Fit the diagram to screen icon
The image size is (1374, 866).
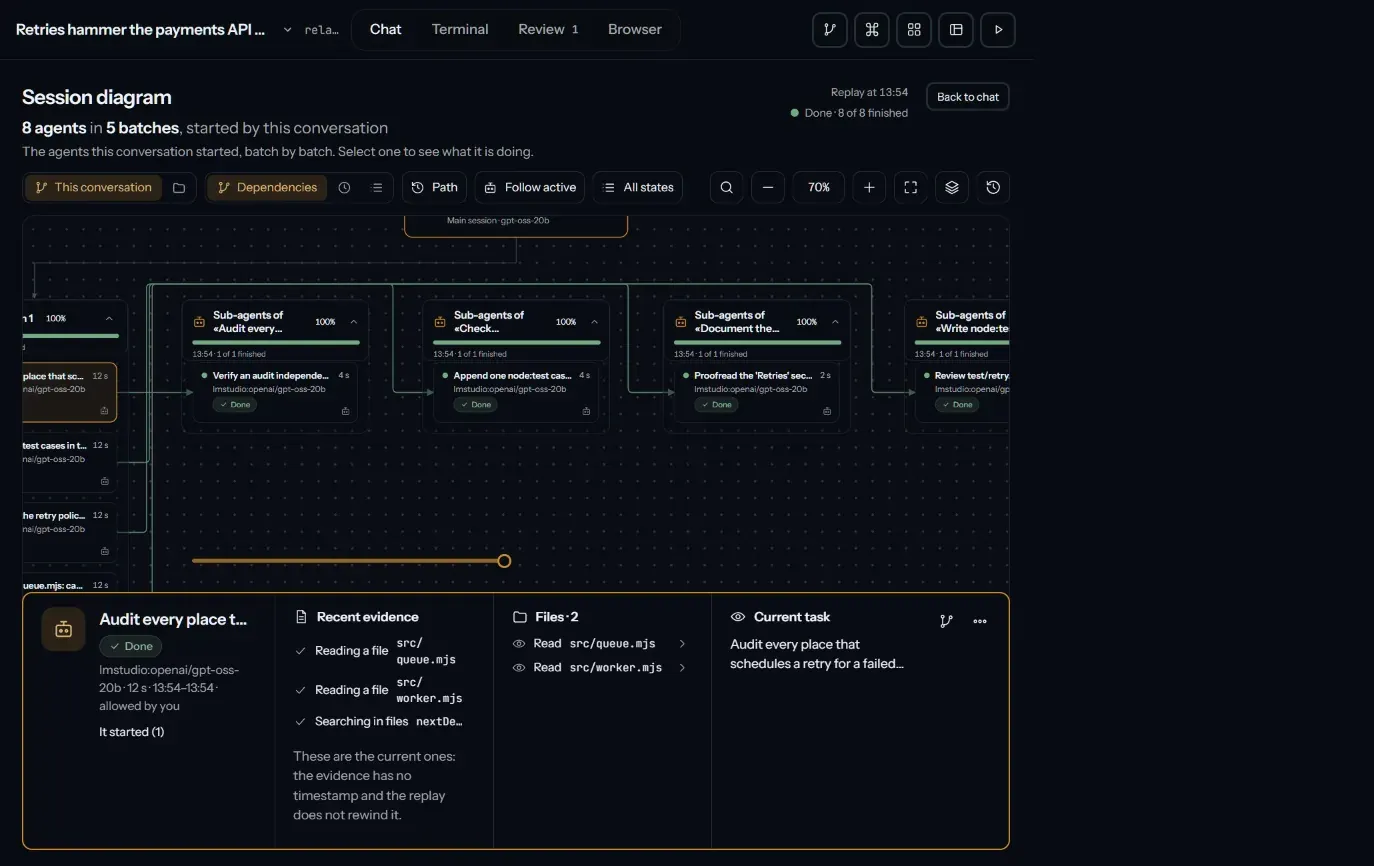coord(911,187)
